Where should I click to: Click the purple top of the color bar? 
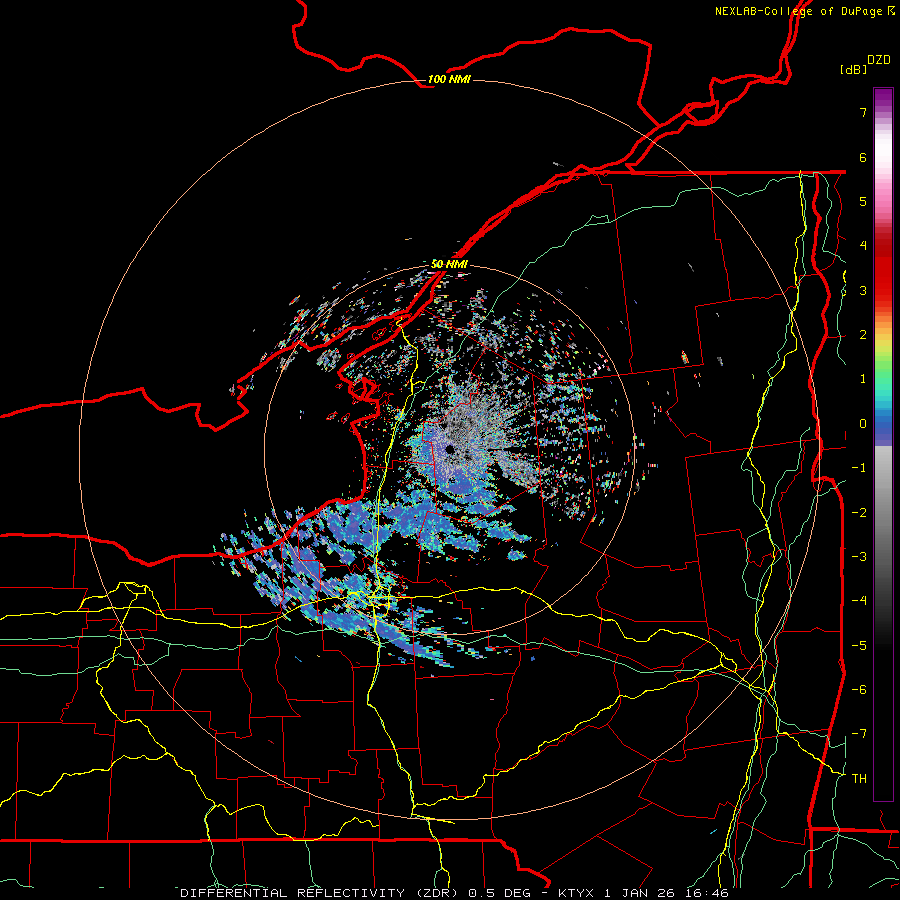[883, 99]
